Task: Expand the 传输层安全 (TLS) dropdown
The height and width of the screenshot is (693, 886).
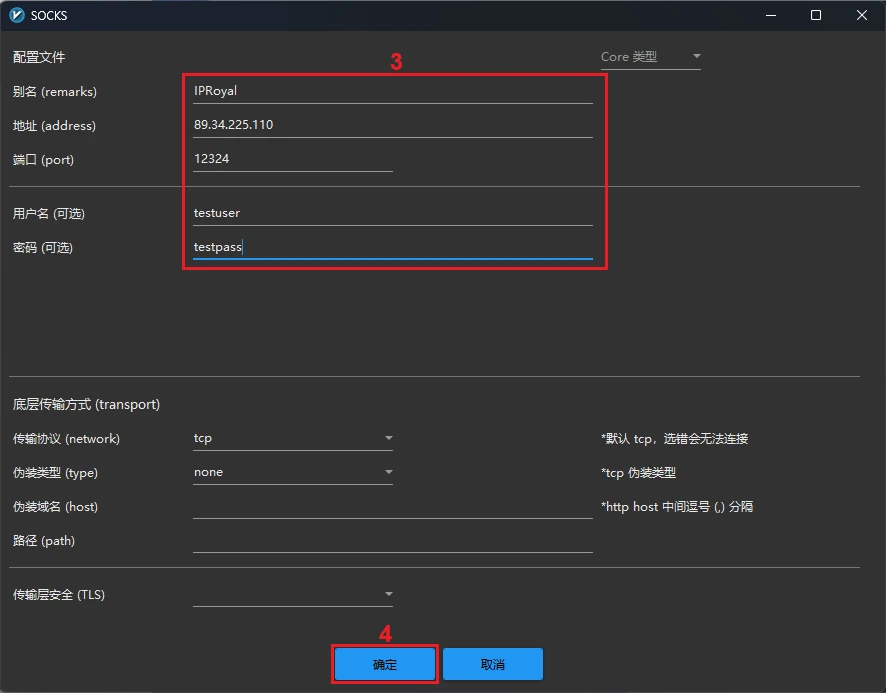Action: pos(292,595)
